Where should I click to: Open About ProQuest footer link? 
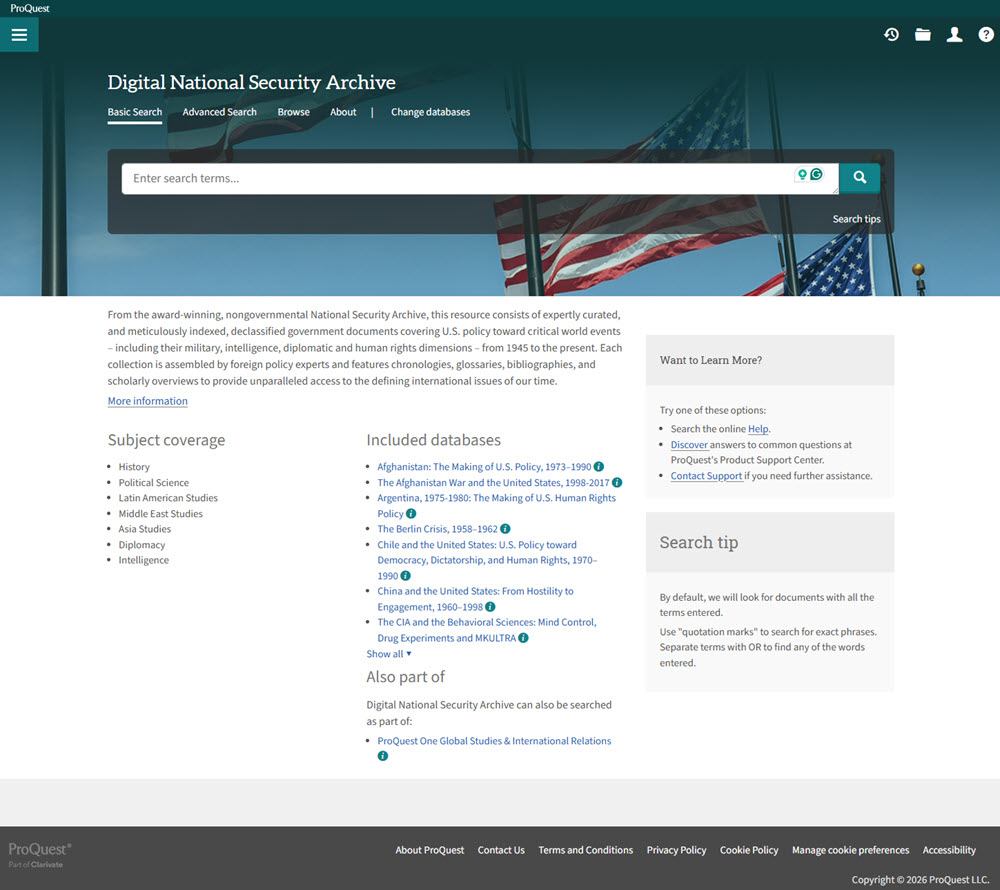click(x=430, y=850)
